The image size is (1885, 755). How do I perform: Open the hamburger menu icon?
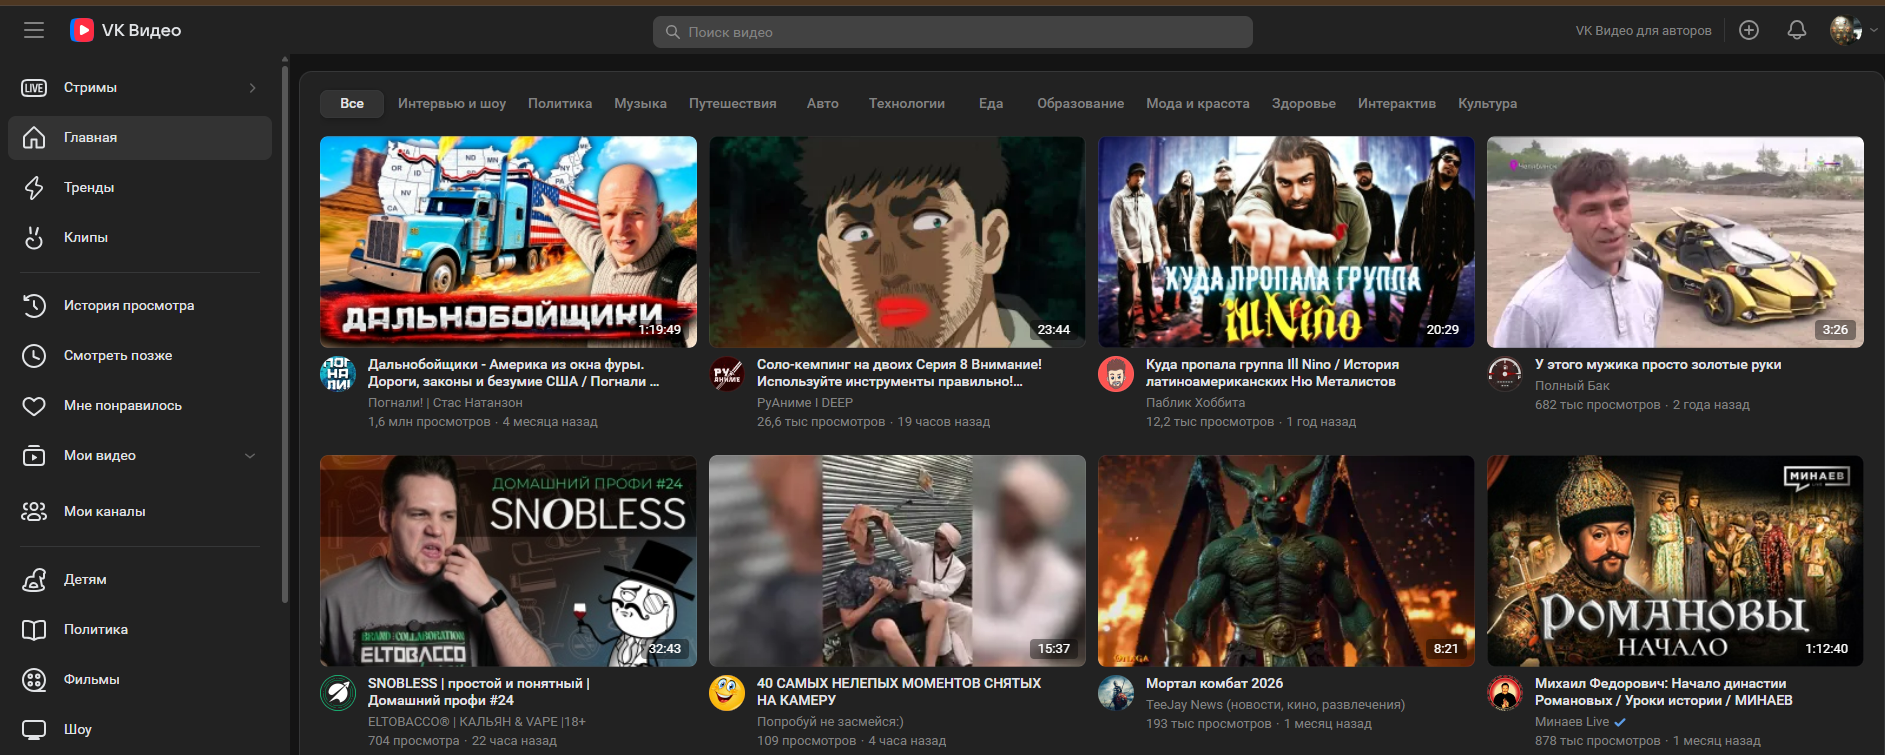click(x=34, y=30)
